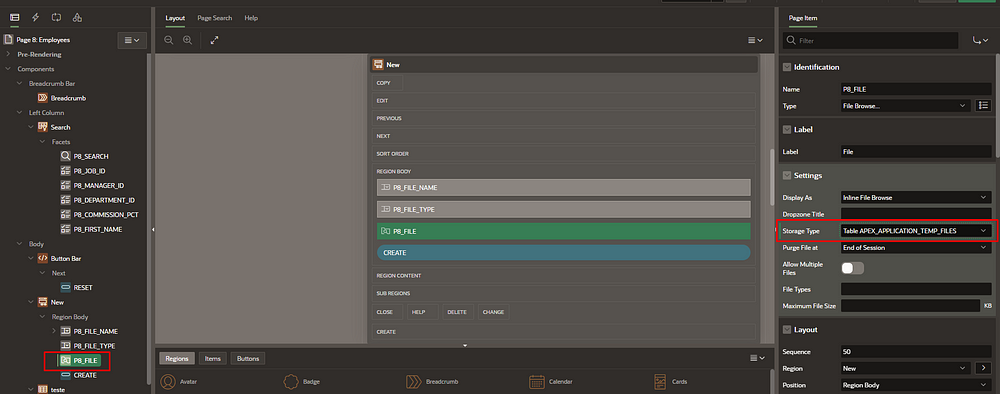
Task: Toggle the Allow Multiple Files switch
Action: 853,268
